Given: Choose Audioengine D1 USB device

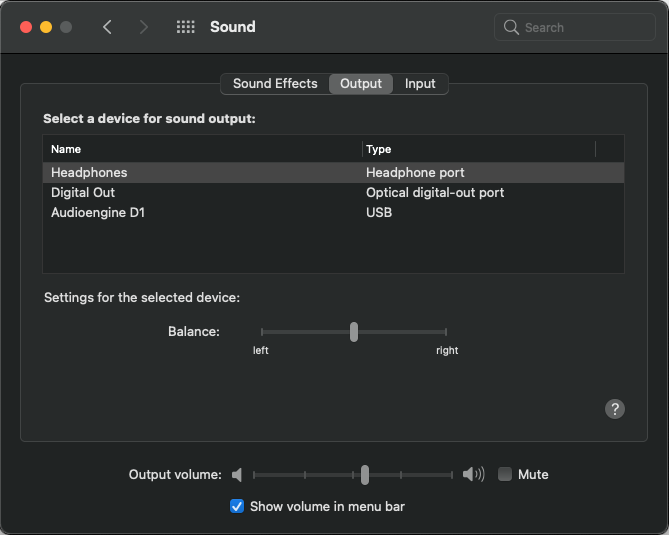Looking at the screenshot, I should (333, 212).
